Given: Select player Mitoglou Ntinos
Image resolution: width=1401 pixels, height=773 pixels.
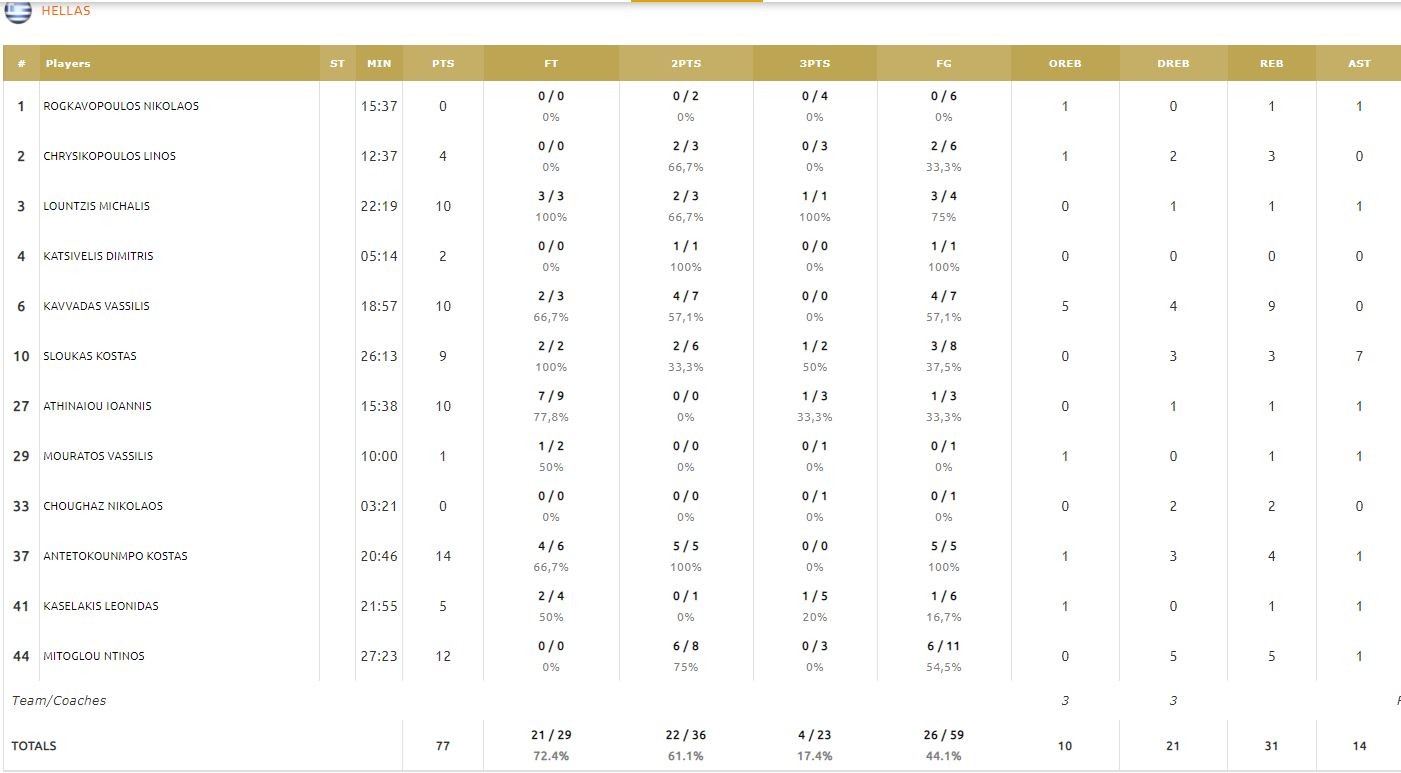Looking at the screenshot, I should pos(94,656).
